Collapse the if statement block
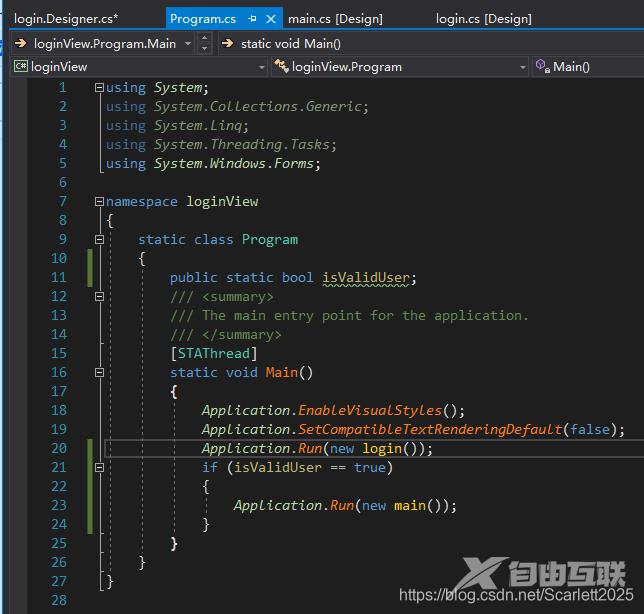This screenshot has height=614, width=644. (x=99, y=467)
